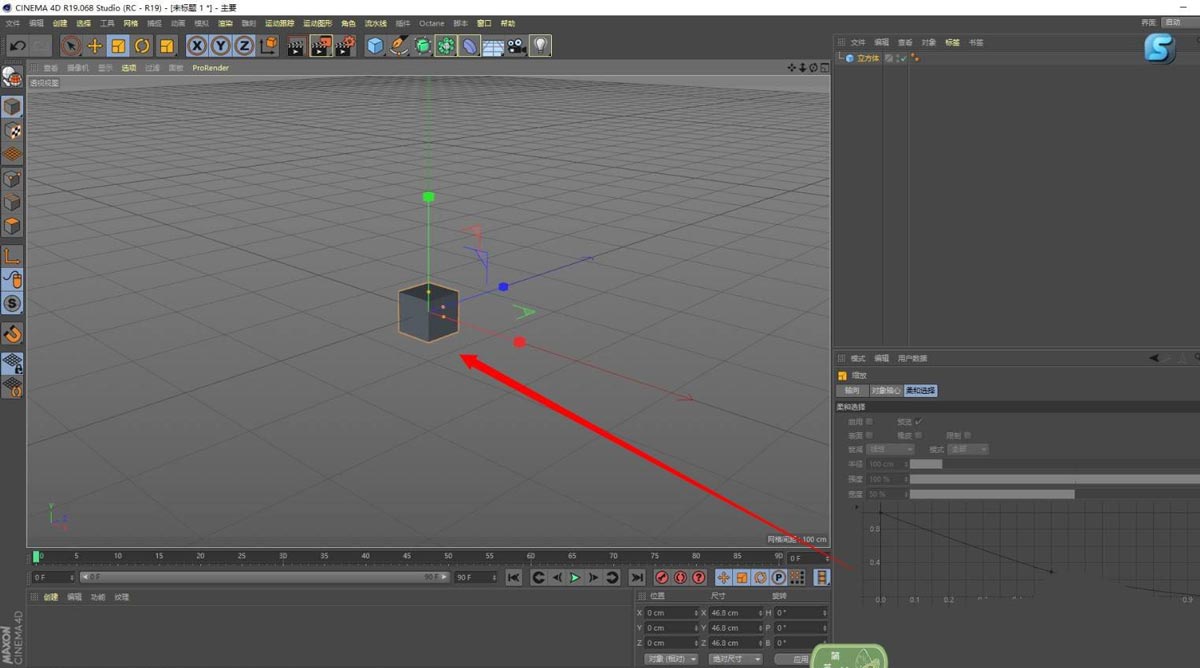
Task: Enable Snap magnet icon on left
Action: click(x=12, y=333)
